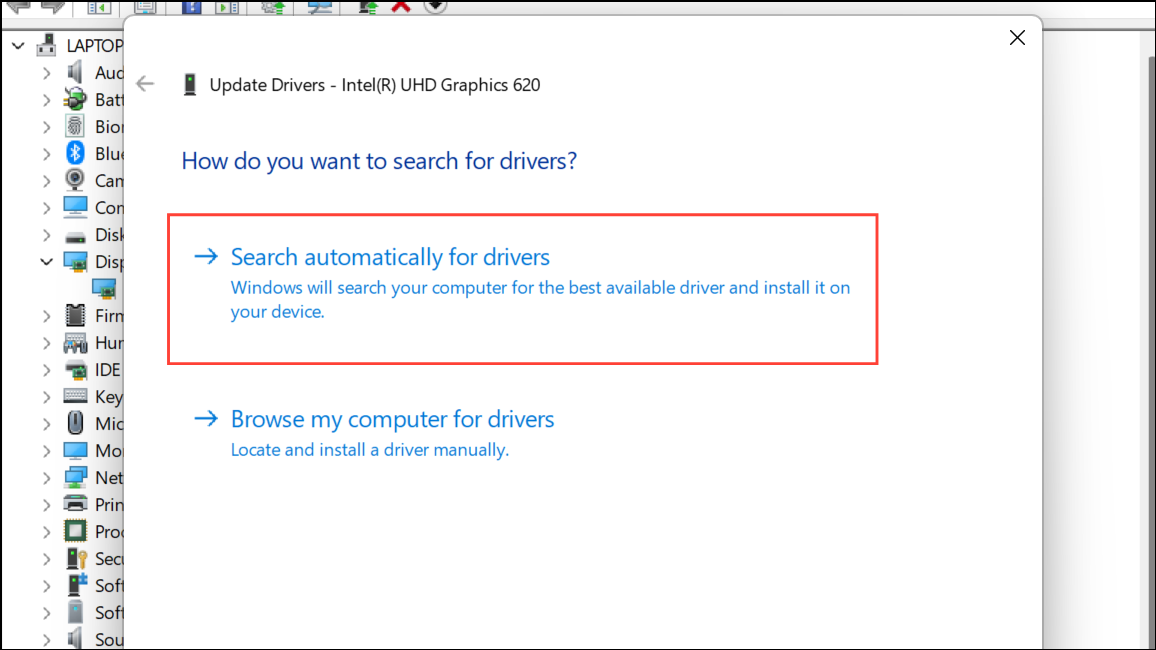The image size is (1156, 650).
Task: Select the processor icon next to Proc
Action: tap(75, 531)
